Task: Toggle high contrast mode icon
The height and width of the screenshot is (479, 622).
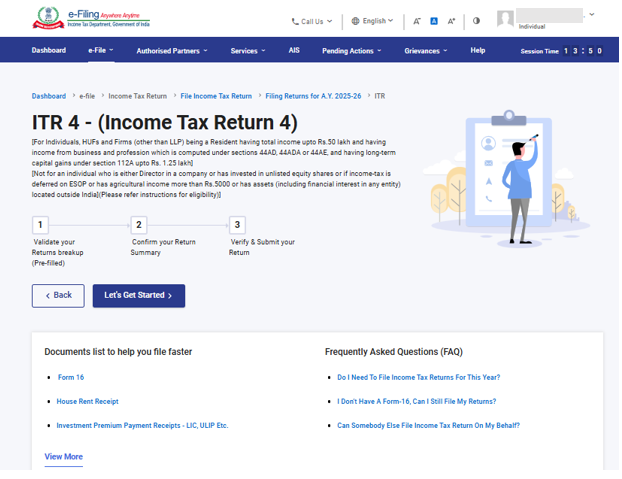Action: tap(476, 21)
